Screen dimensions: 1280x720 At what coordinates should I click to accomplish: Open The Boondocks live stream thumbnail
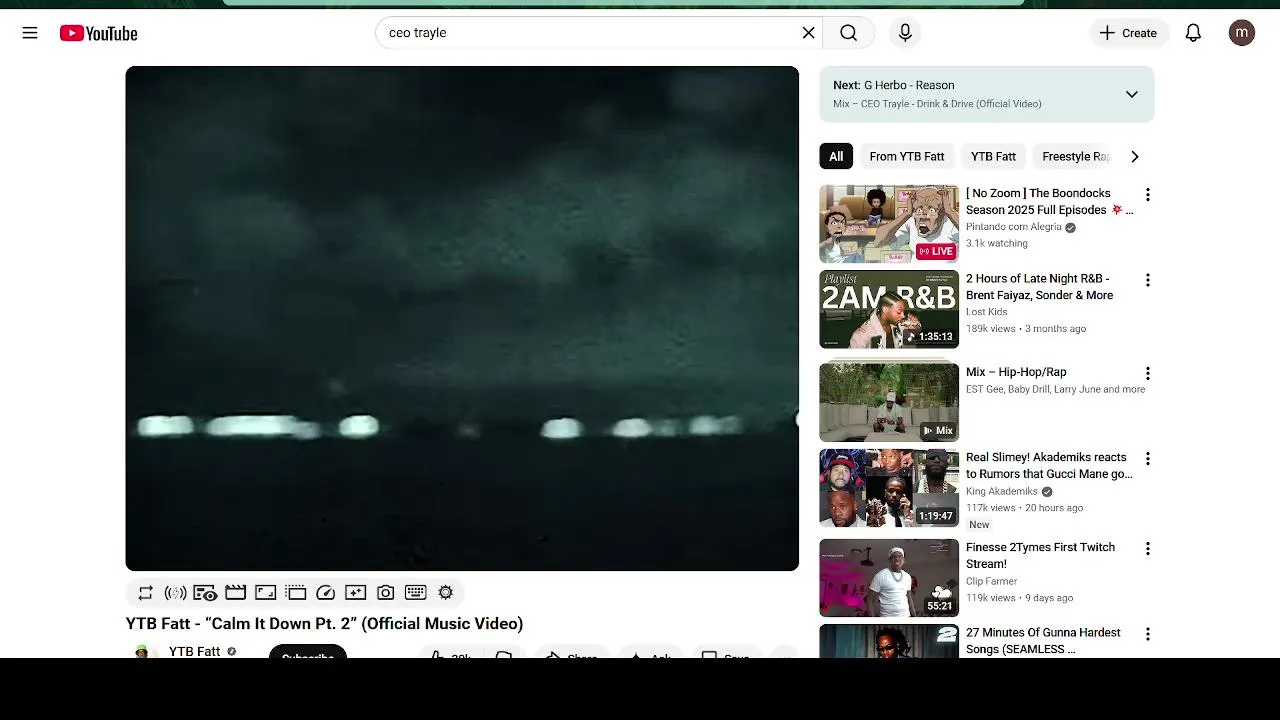[x=889, y=224]
